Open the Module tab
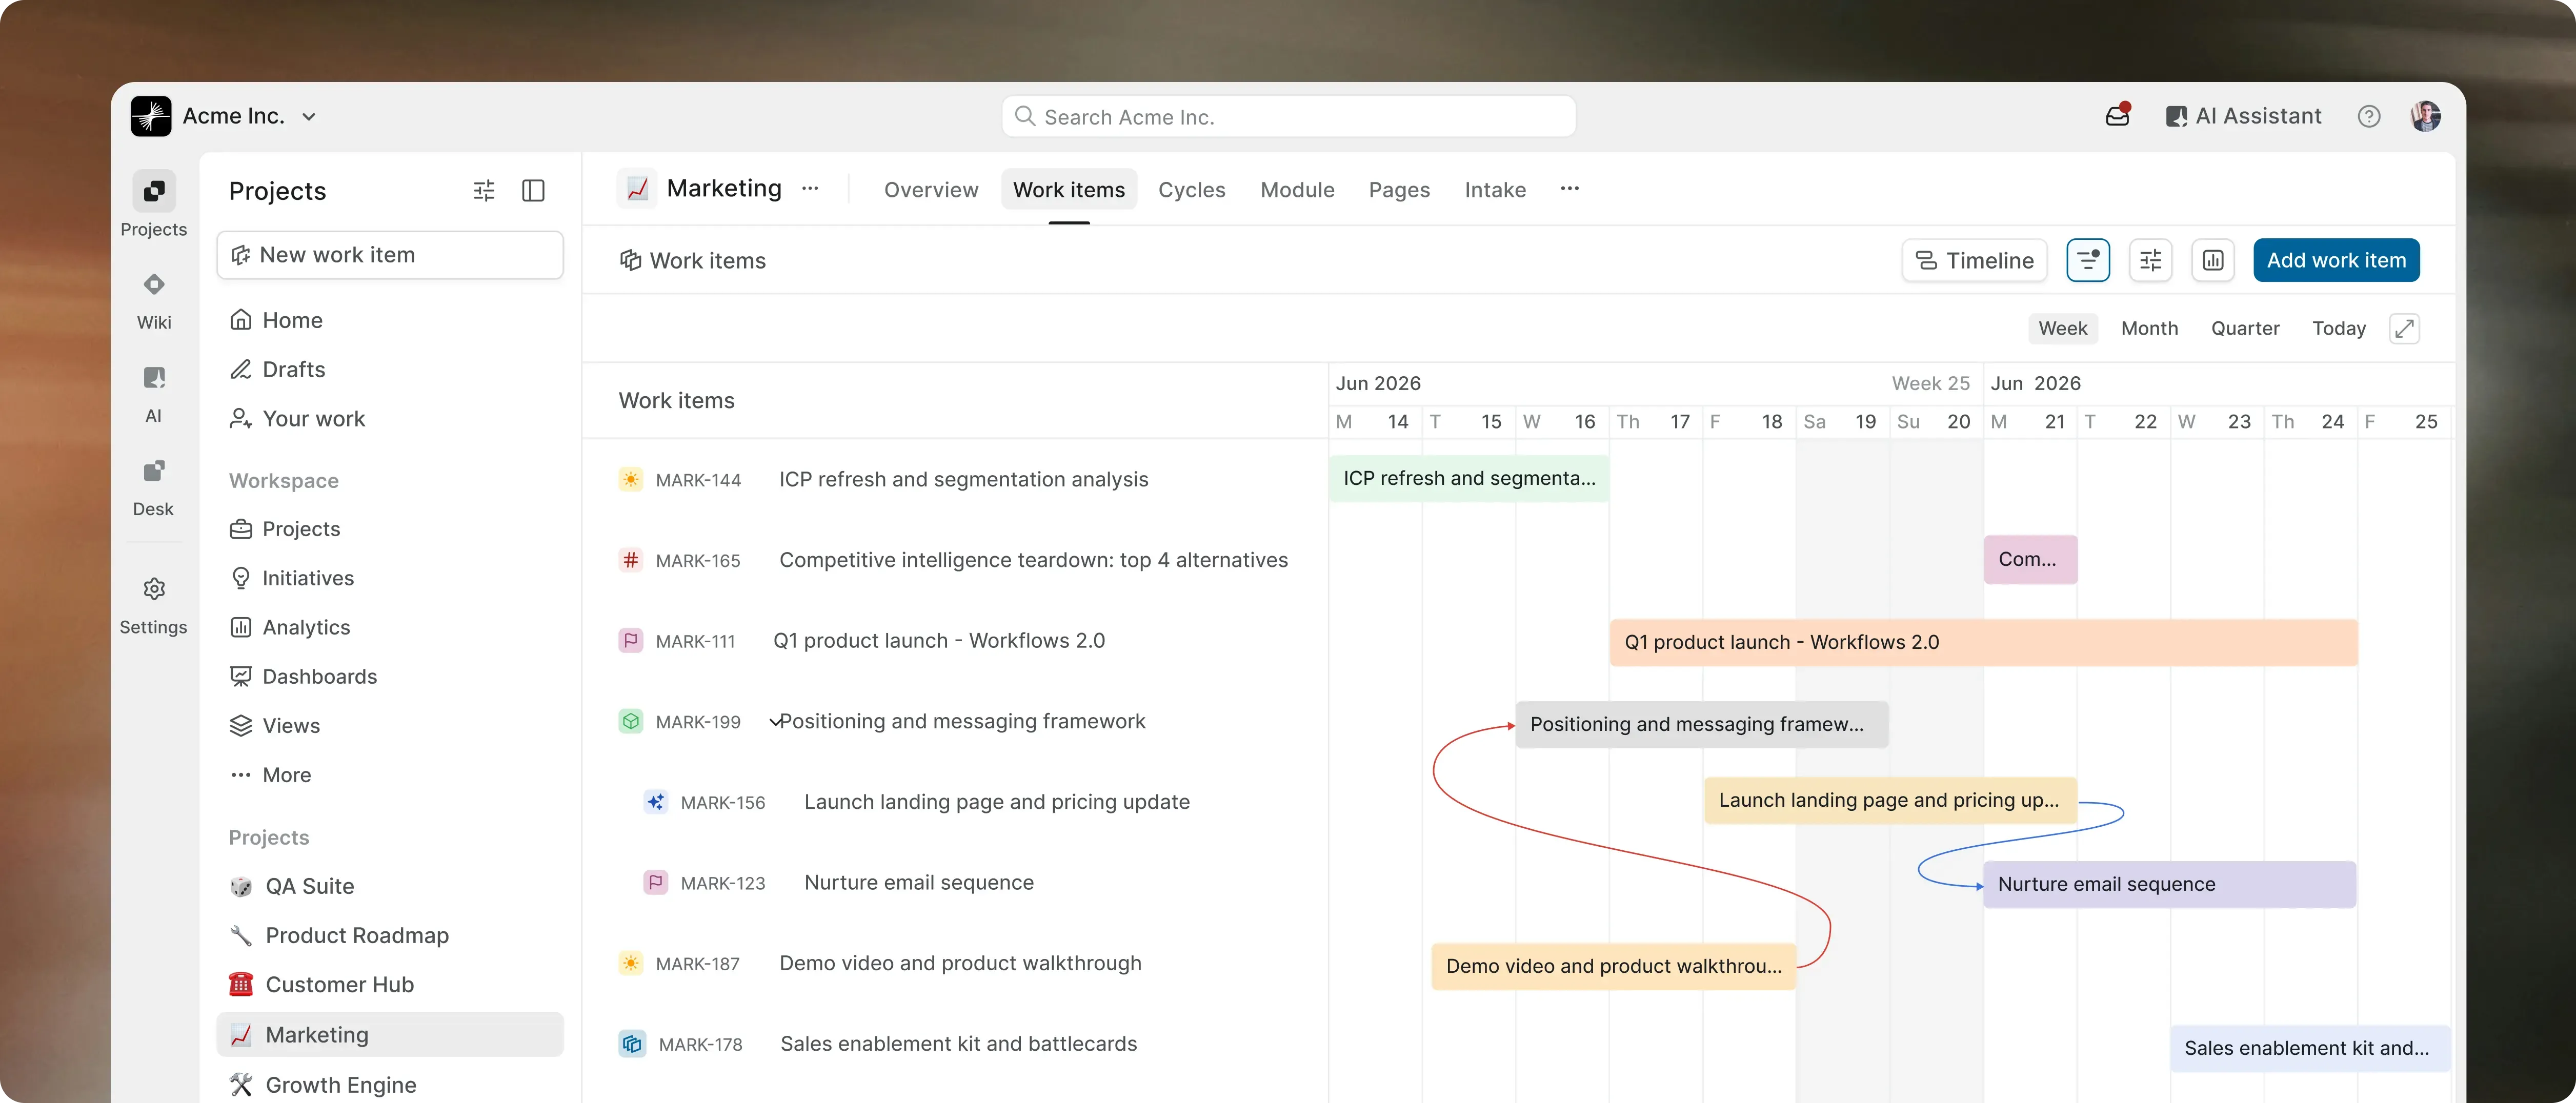 (1297, 190)
